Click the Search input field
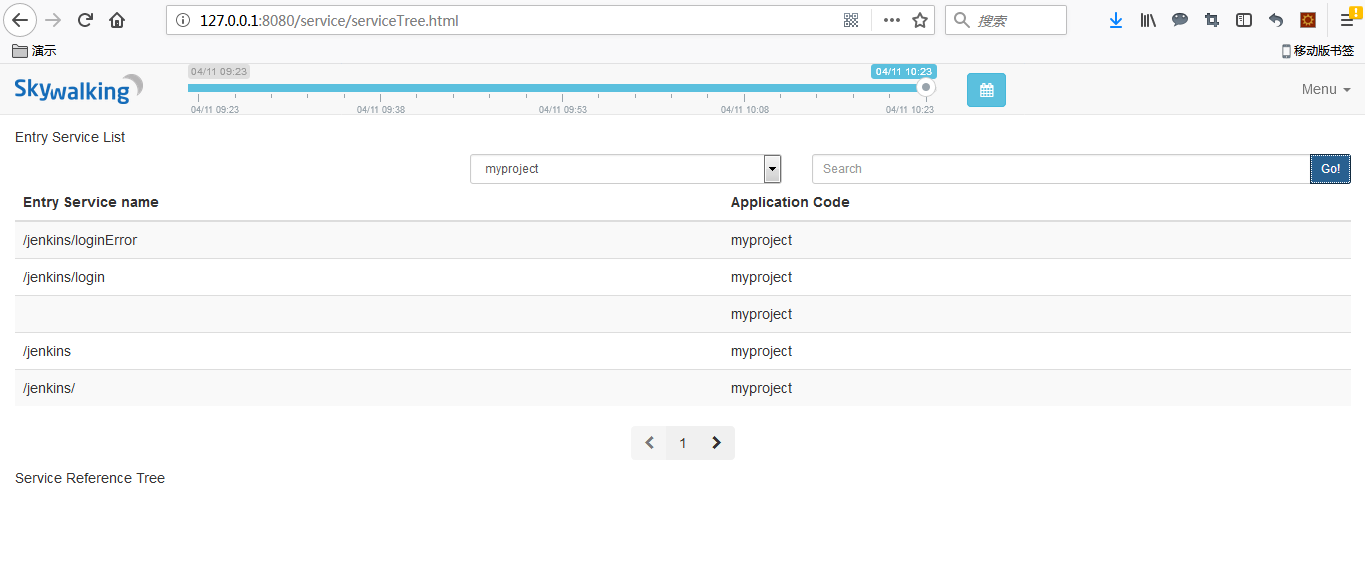 coord(1061,169)
